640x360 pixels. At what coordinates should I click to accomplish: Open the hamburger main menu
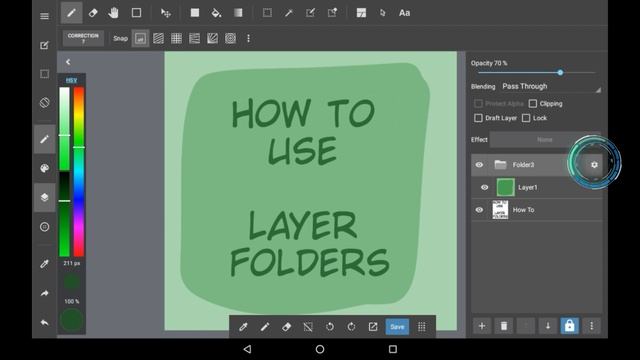[x=44, y=16]
